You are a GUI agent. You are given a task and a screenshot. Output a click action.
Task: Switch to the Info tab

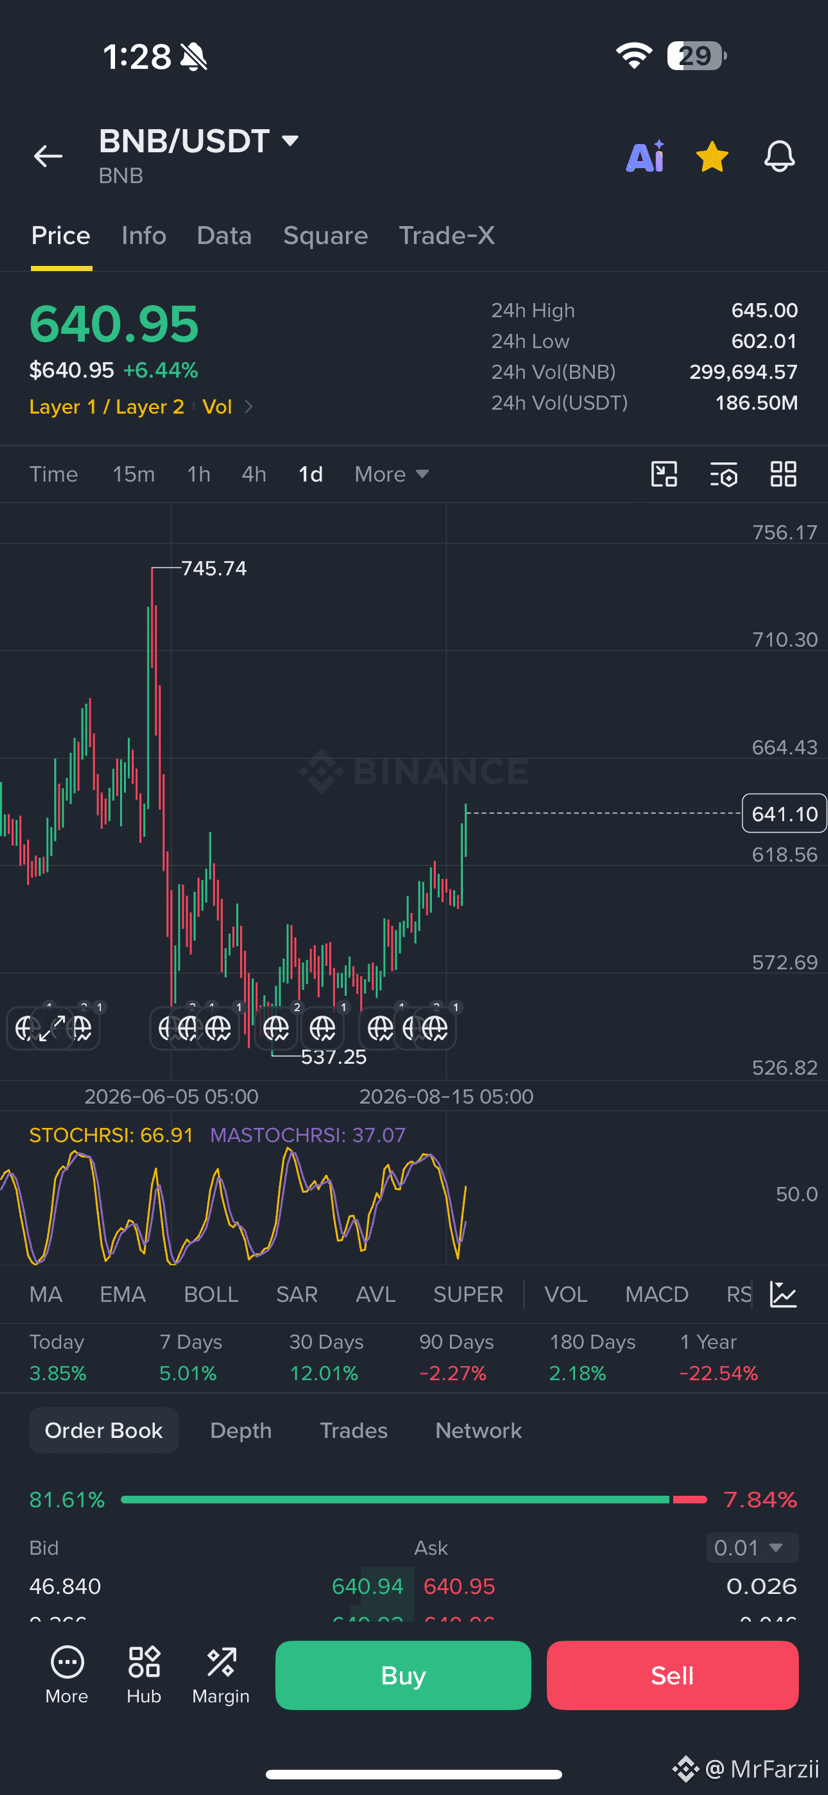click(x=144, y=236)
